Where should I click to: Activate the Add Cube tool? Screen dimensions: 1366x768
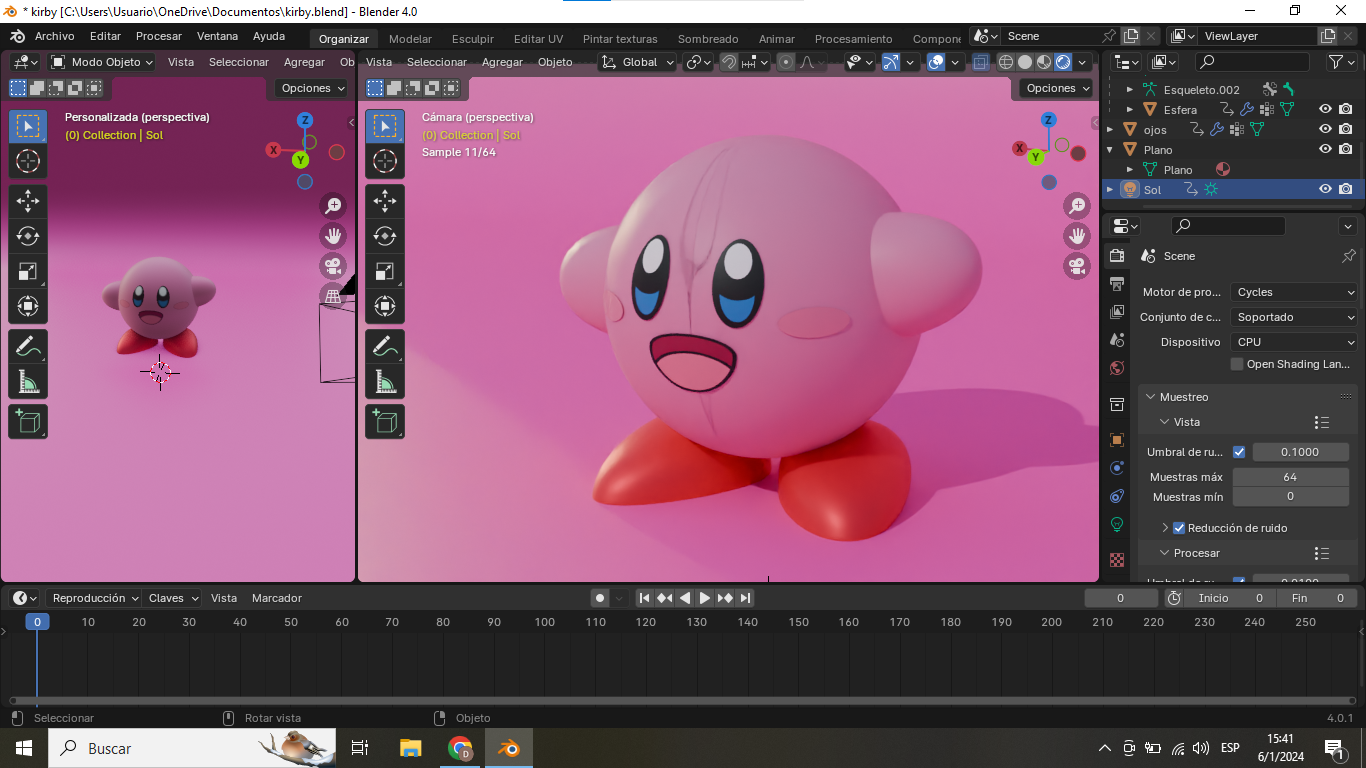tap(28, 421)
